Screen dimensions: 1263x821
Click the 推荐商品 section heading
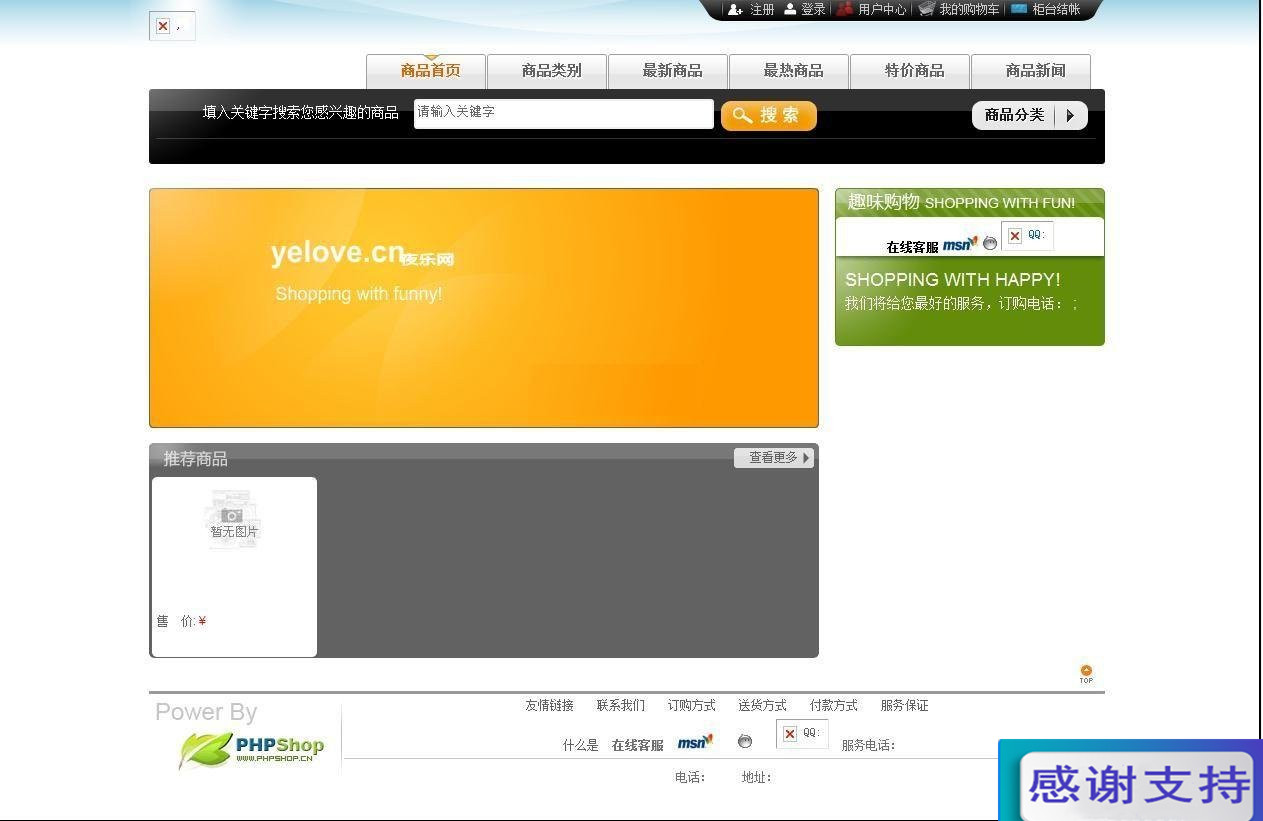point(196,459)
